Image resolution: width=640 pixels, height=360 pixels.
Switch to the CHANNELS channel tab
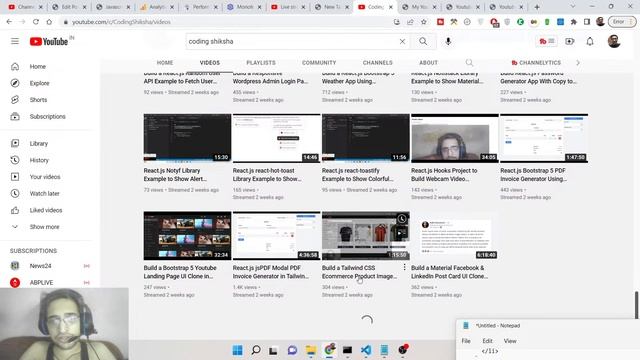tap(378, 63)
